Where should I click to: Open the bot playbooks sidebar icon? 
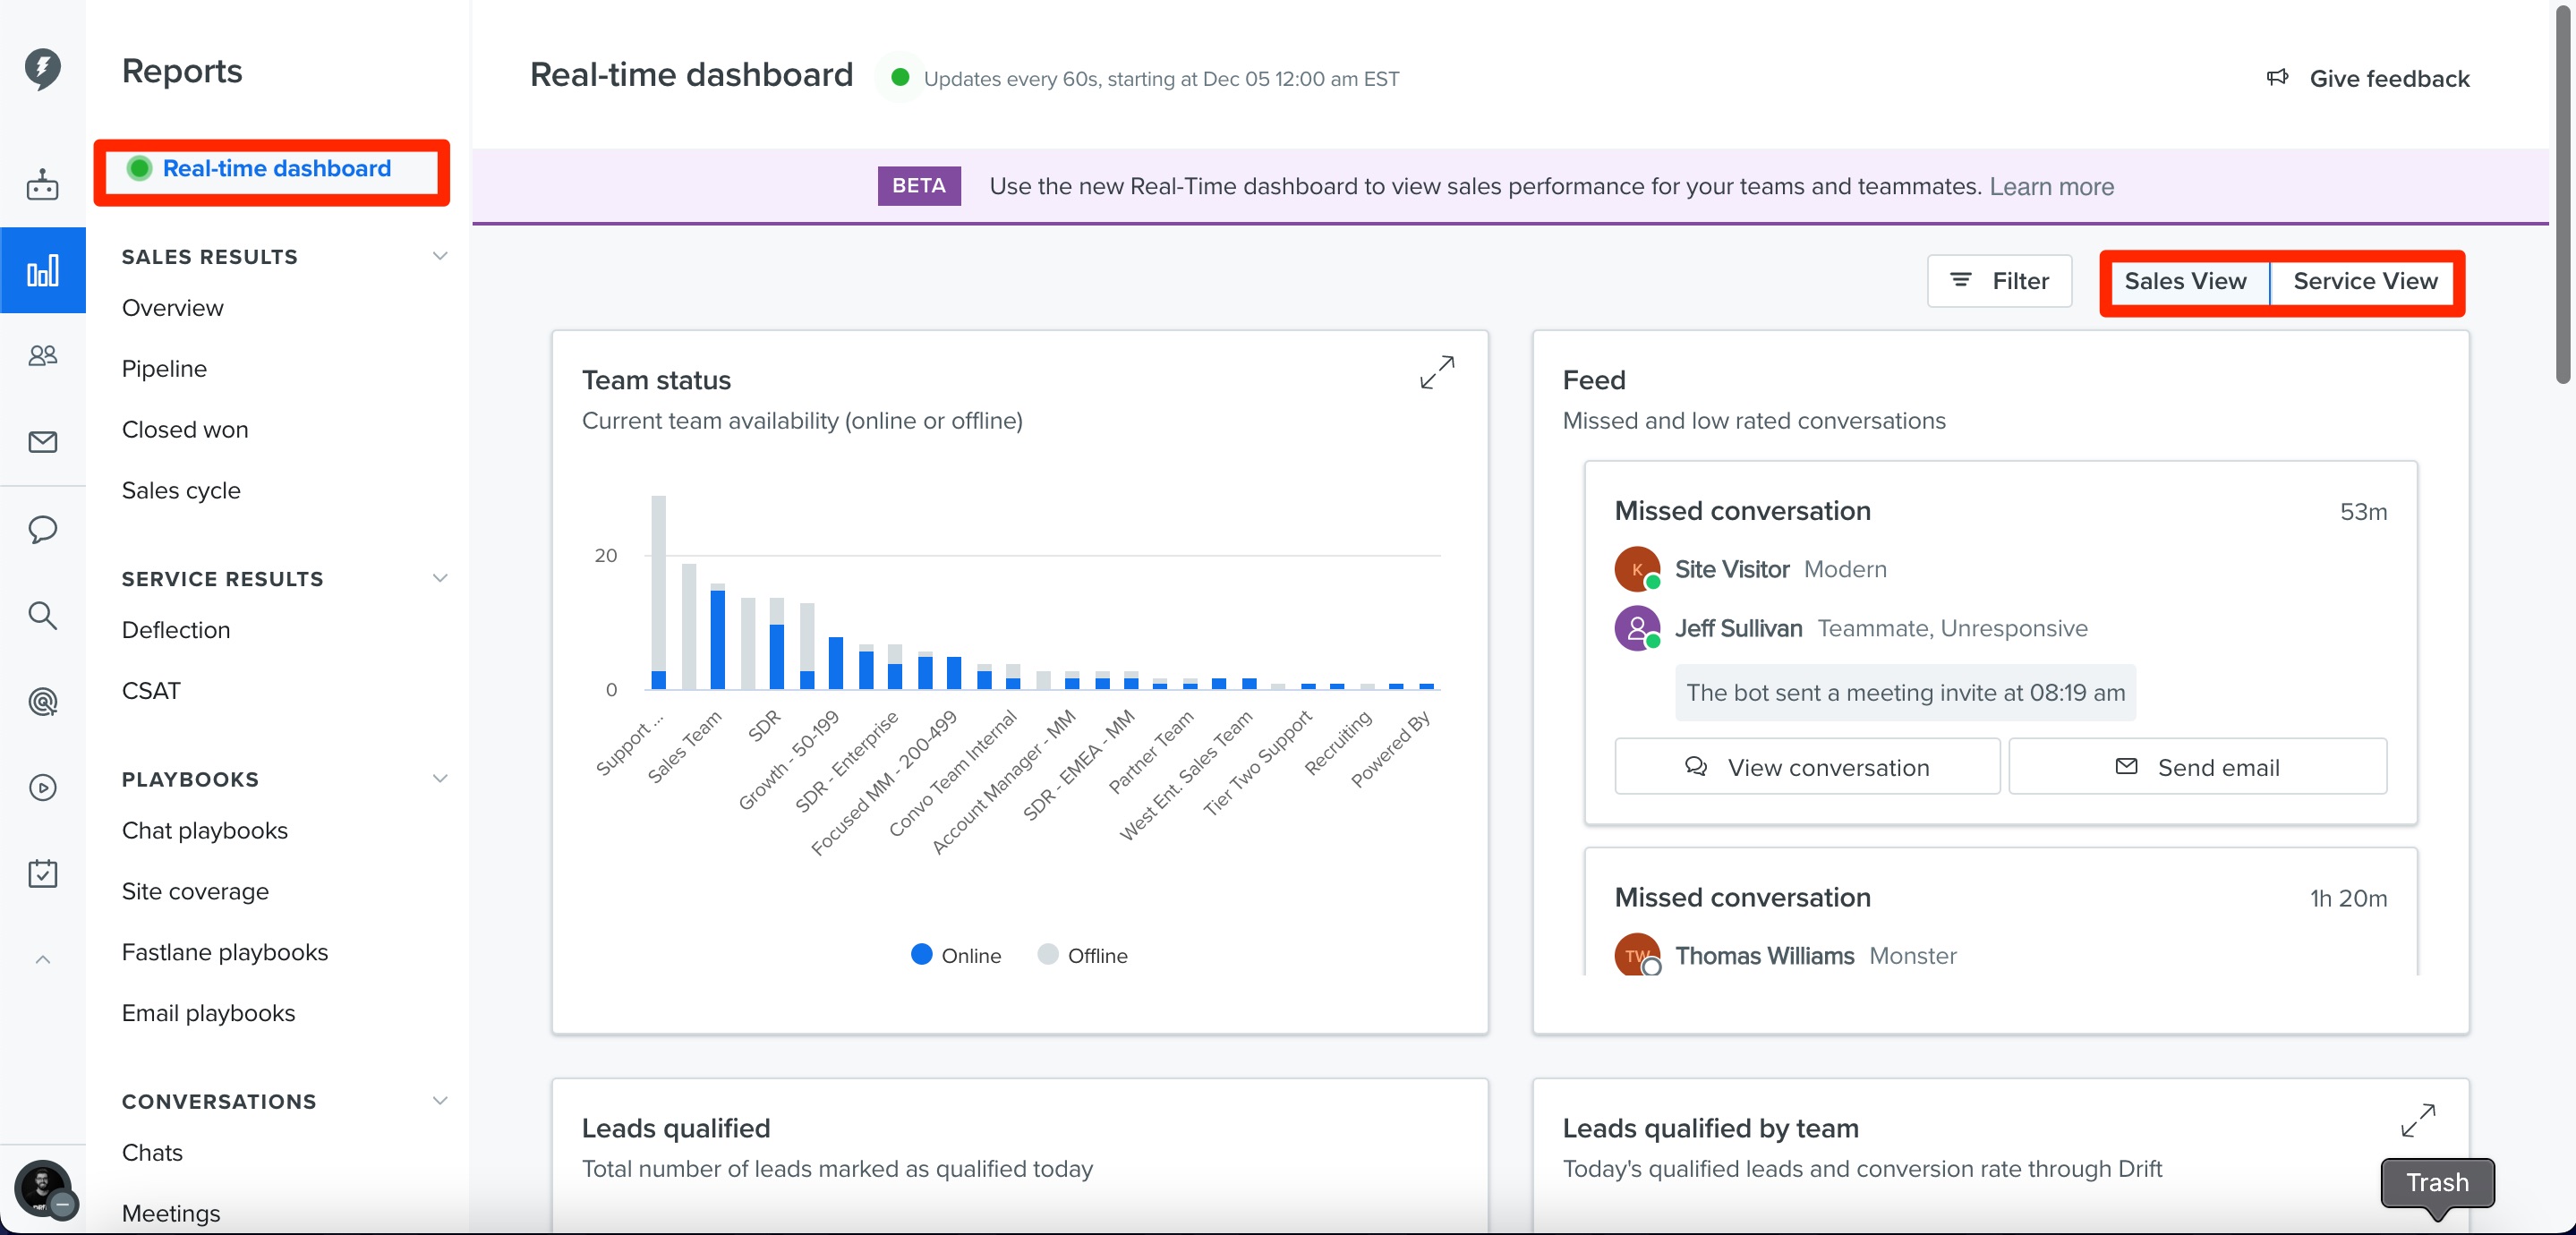pos(42,185)
